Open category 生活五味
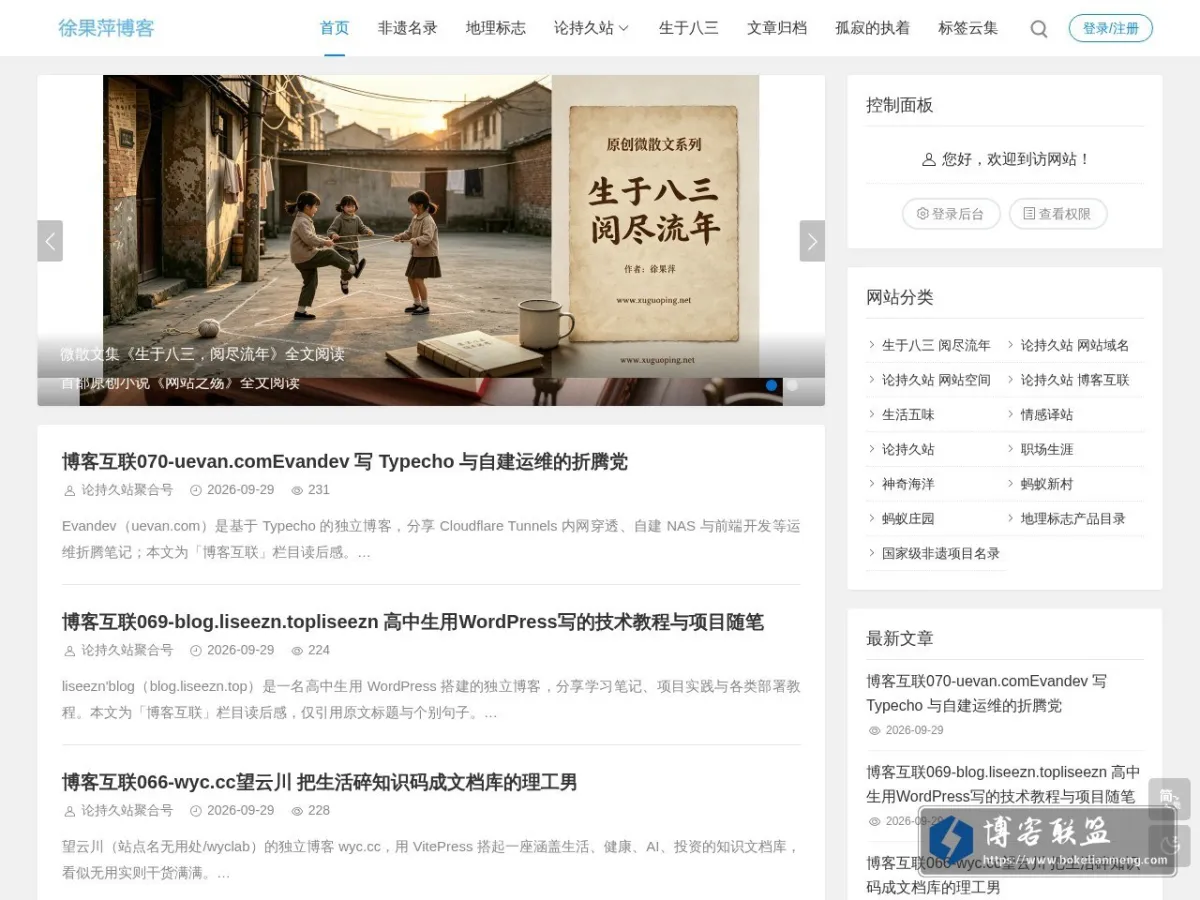 tap(908, 414)
